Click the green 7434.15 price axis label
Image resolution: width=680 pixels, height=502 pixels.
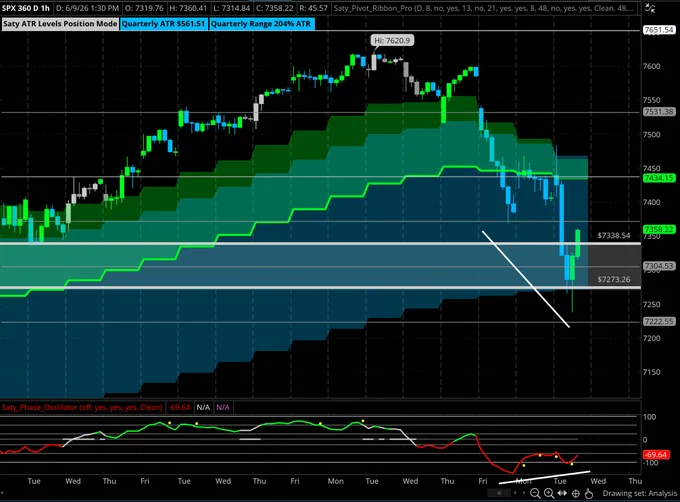tap(659, 178)
